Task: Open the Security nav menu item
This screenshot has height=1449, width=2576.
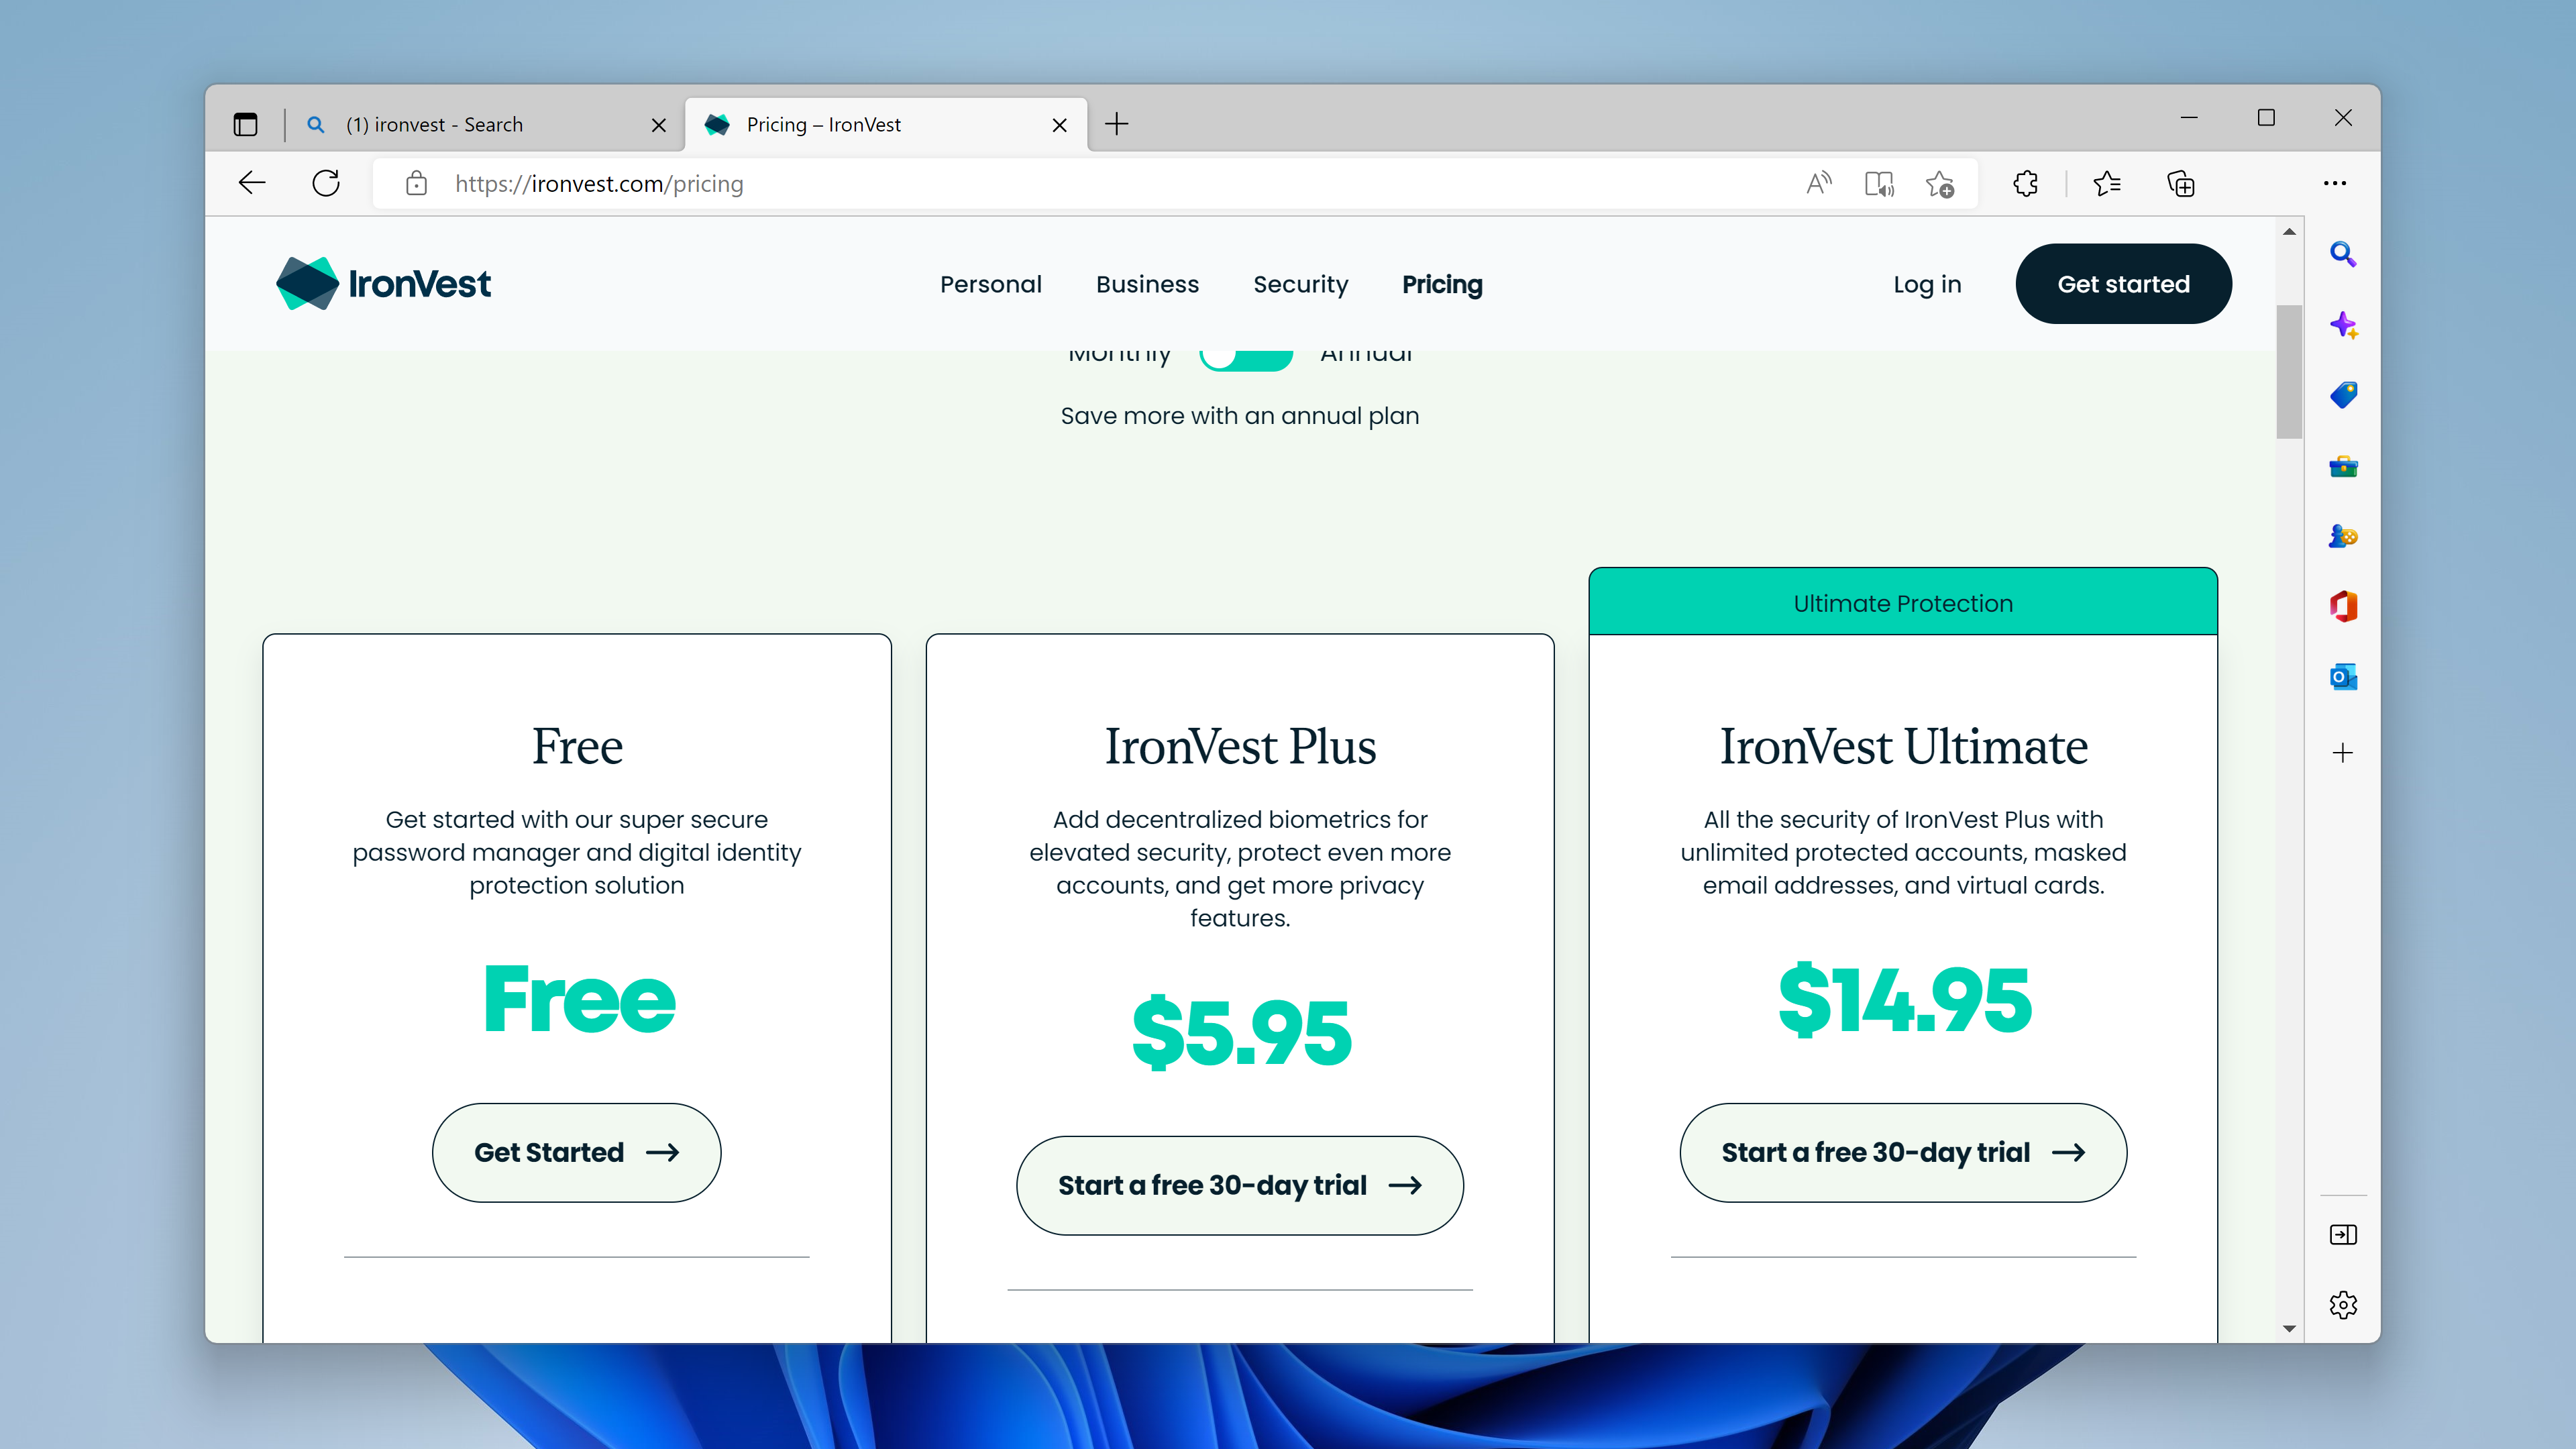Action: pyautogui.click(x=1300, y=284)
